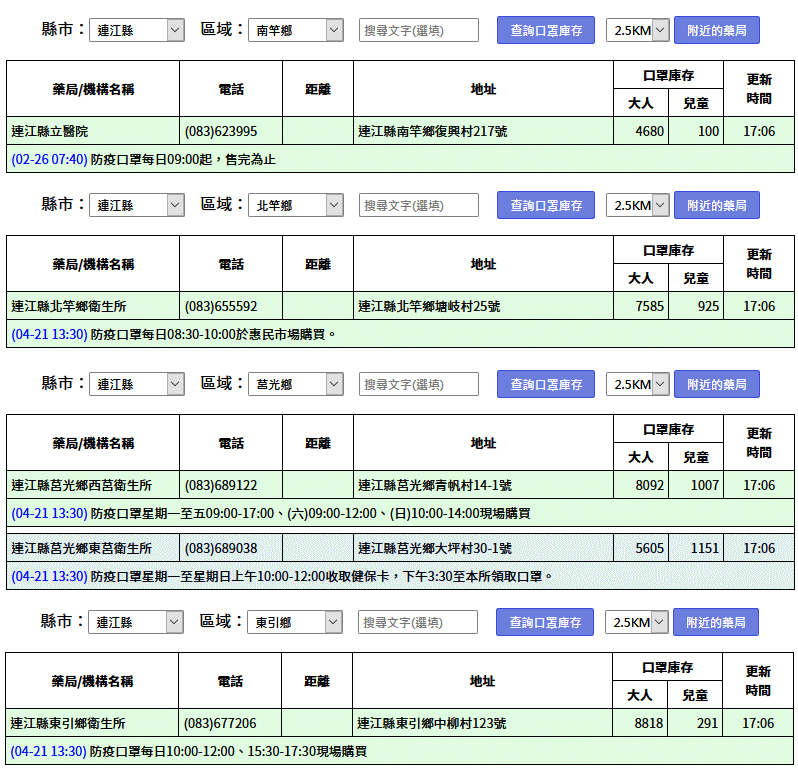Click 附近的藥局 button in 莒光鄉 section

(x=717, y=384)
